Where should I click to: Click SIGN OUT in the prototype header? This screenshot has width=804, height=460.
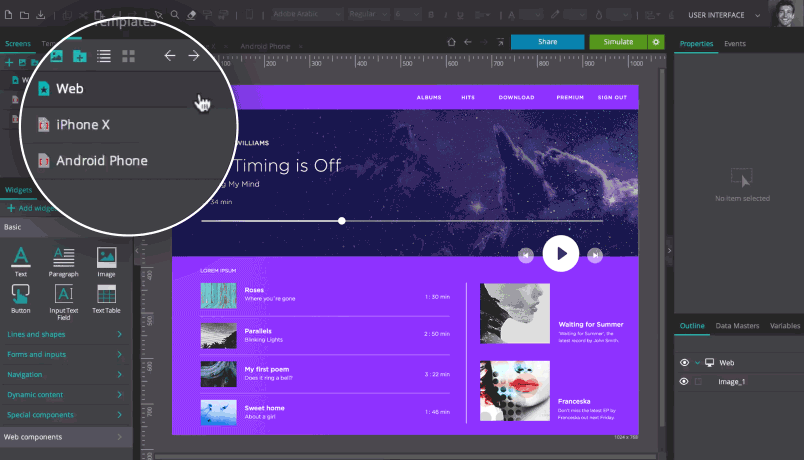612,97
